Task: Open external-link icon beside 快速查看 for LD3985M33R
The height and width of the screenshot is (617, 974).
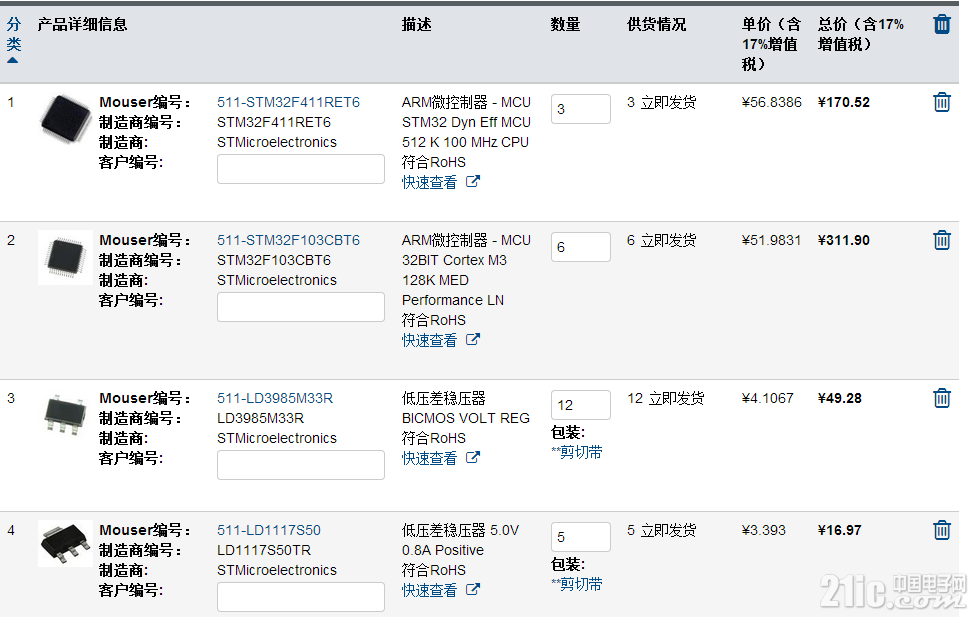Action: tap(473, 457)
